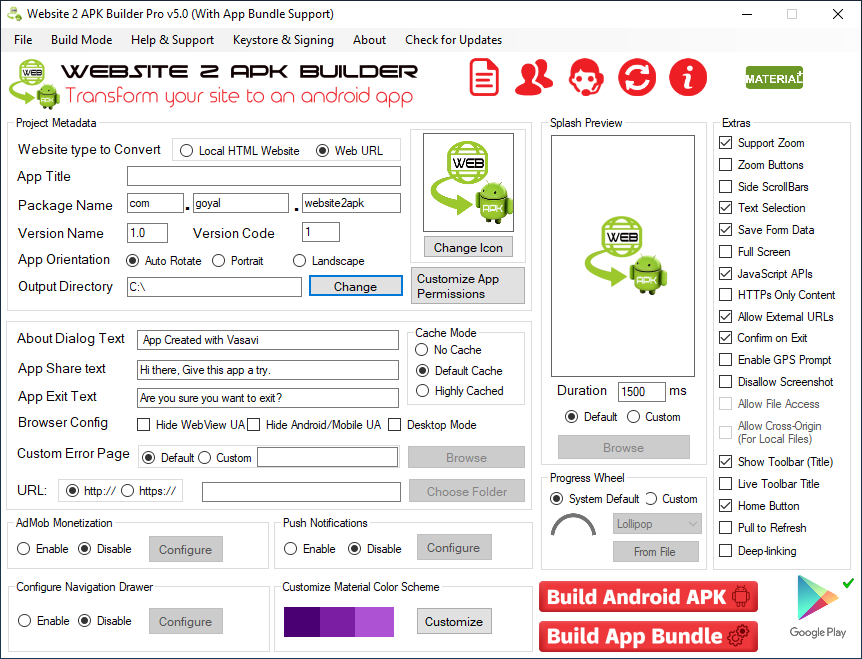This screenshot has width=862, height=659.
Task: Enable HTTPs Only Content checkbox
Action: coord(726,295)
